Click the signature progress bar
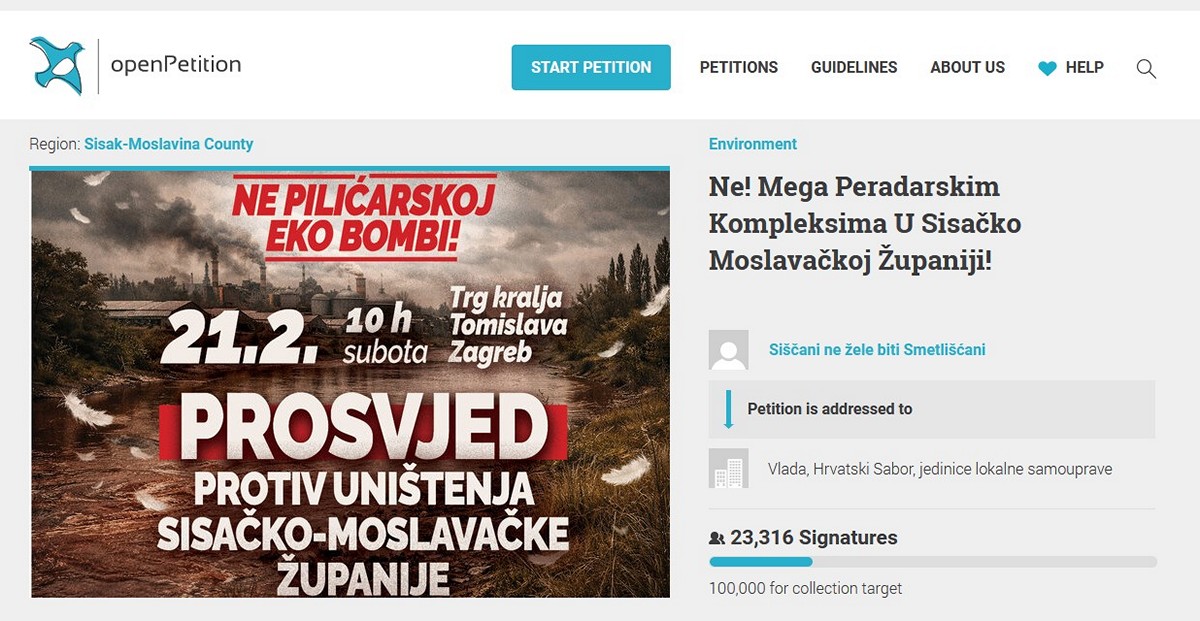Viewport: 1200px width, 621px height. point(932,562)
